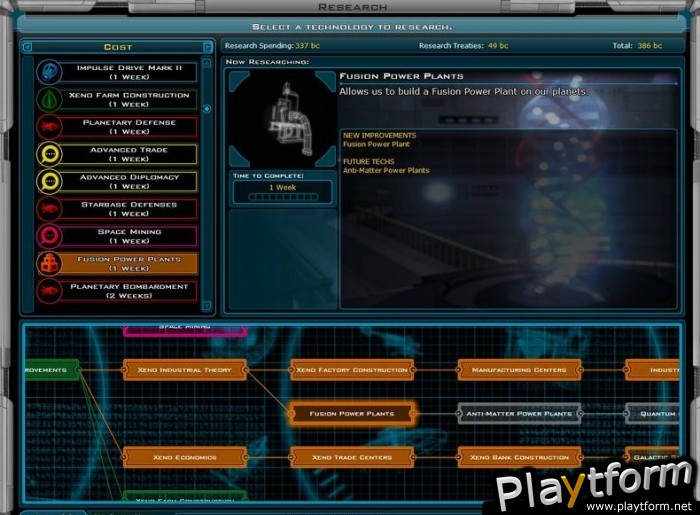Screen dimensions: 700x515
Task: Click the Time to Complete progress bar
Action: 283,197
